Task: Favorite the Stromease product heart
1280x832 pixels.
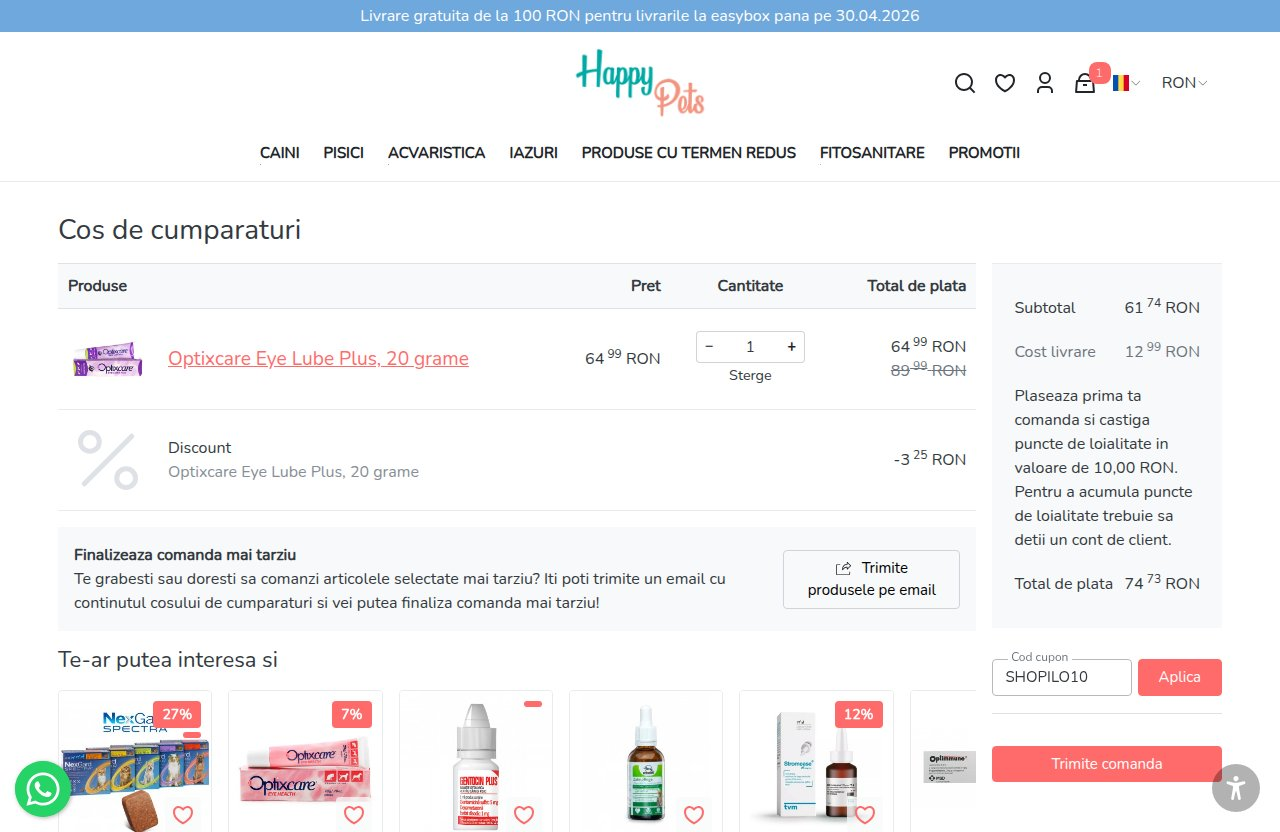Action: [865, 814]
